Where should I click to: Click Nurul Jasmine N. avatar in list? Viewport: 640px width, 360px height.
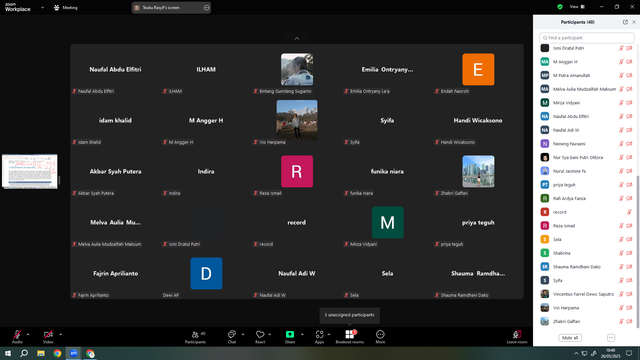click(544, 171)
